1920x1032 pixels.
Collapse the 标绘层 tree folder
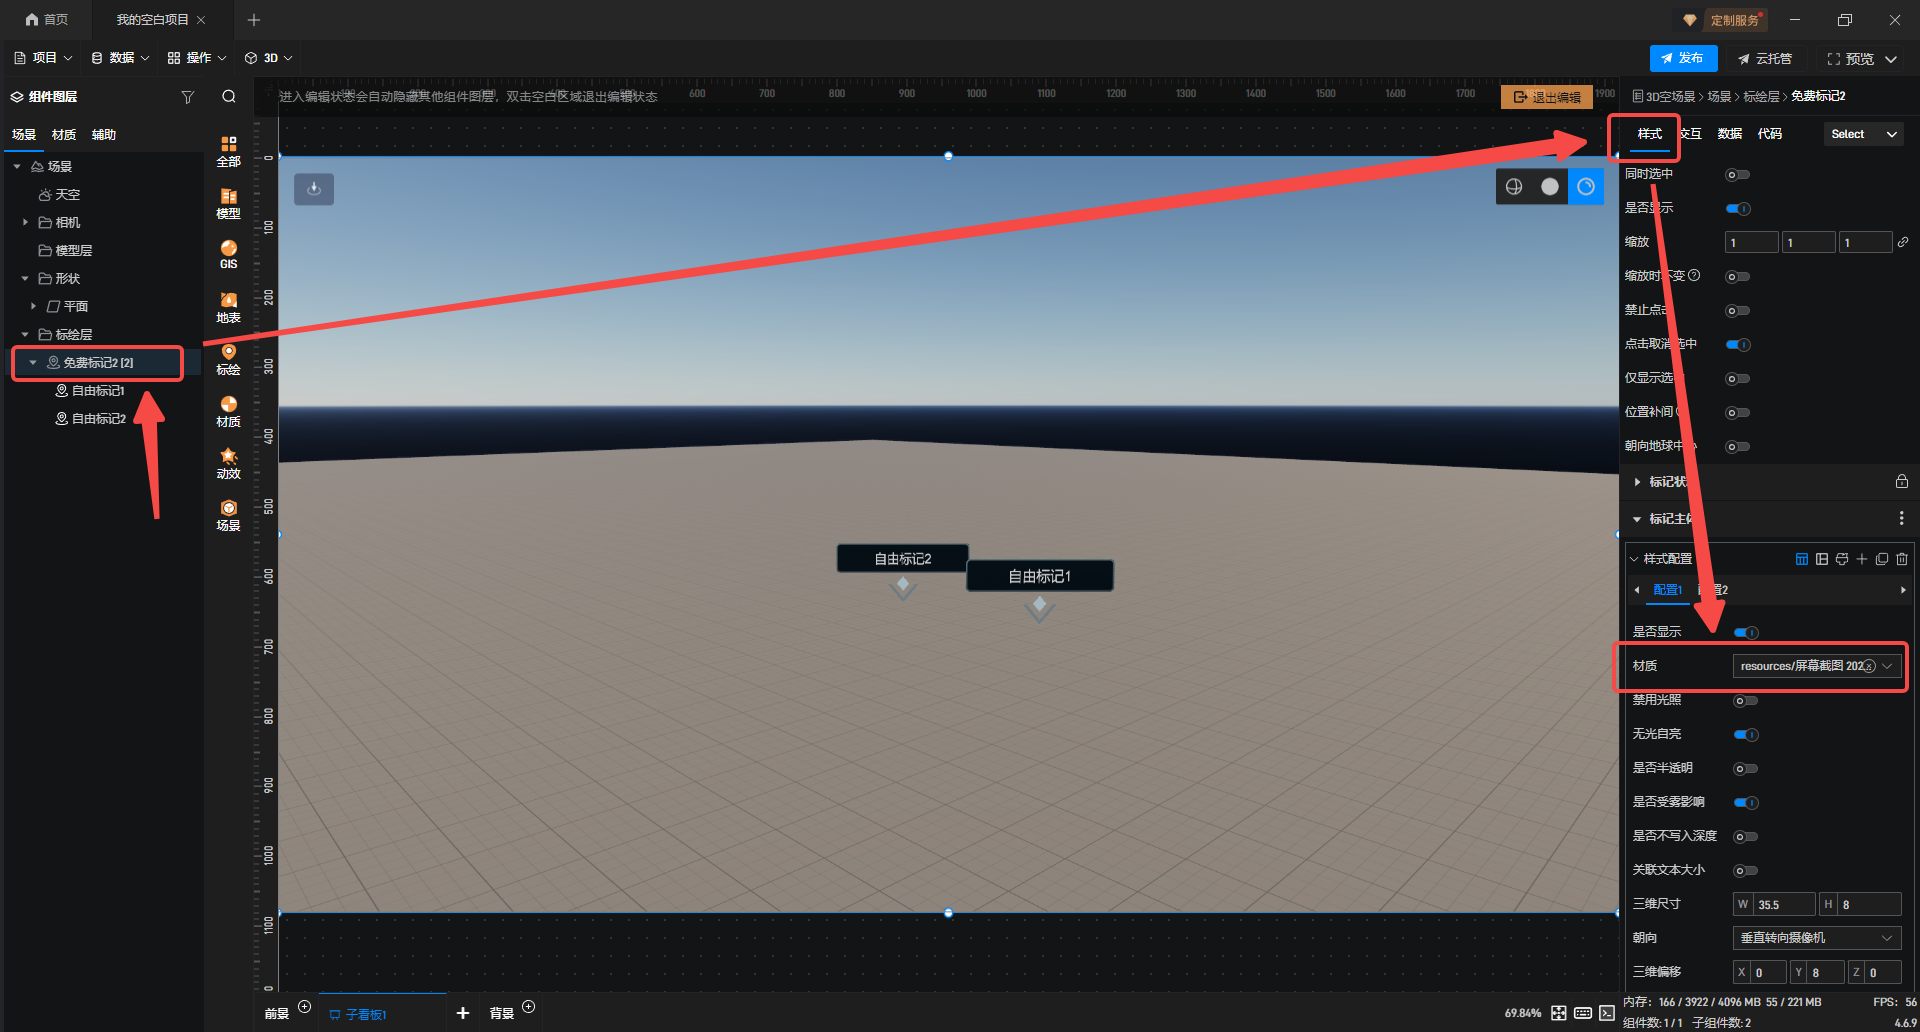click(x=25, y=335)
